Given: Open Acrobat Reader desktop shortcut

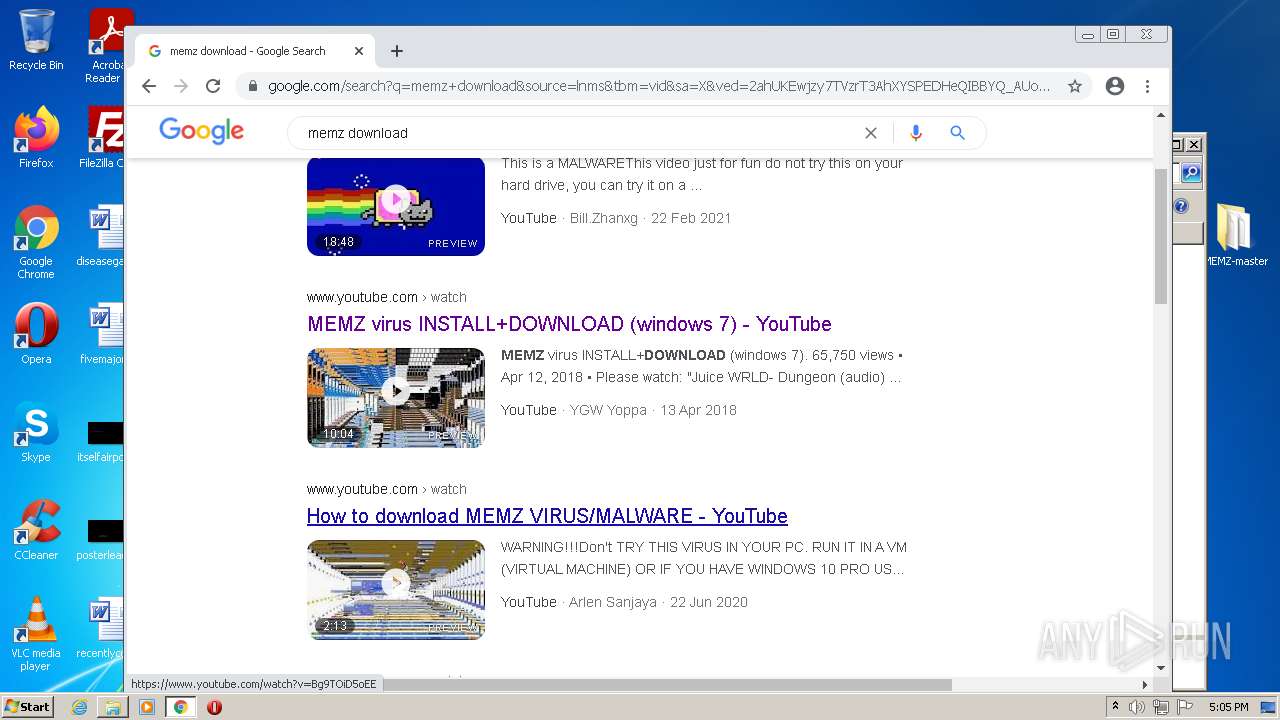Looking at the screenshot, I should click(105, 45).
